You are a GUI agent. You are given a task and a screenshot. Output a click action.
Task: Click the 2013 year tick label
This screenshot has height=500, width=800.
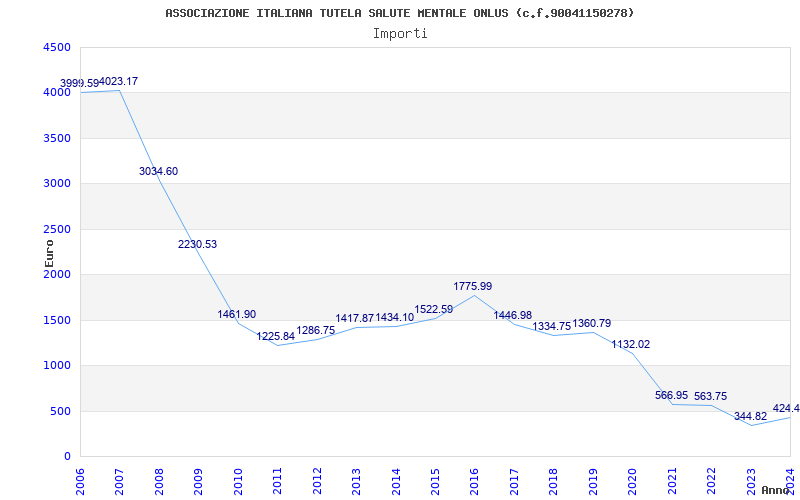point(356,481)
